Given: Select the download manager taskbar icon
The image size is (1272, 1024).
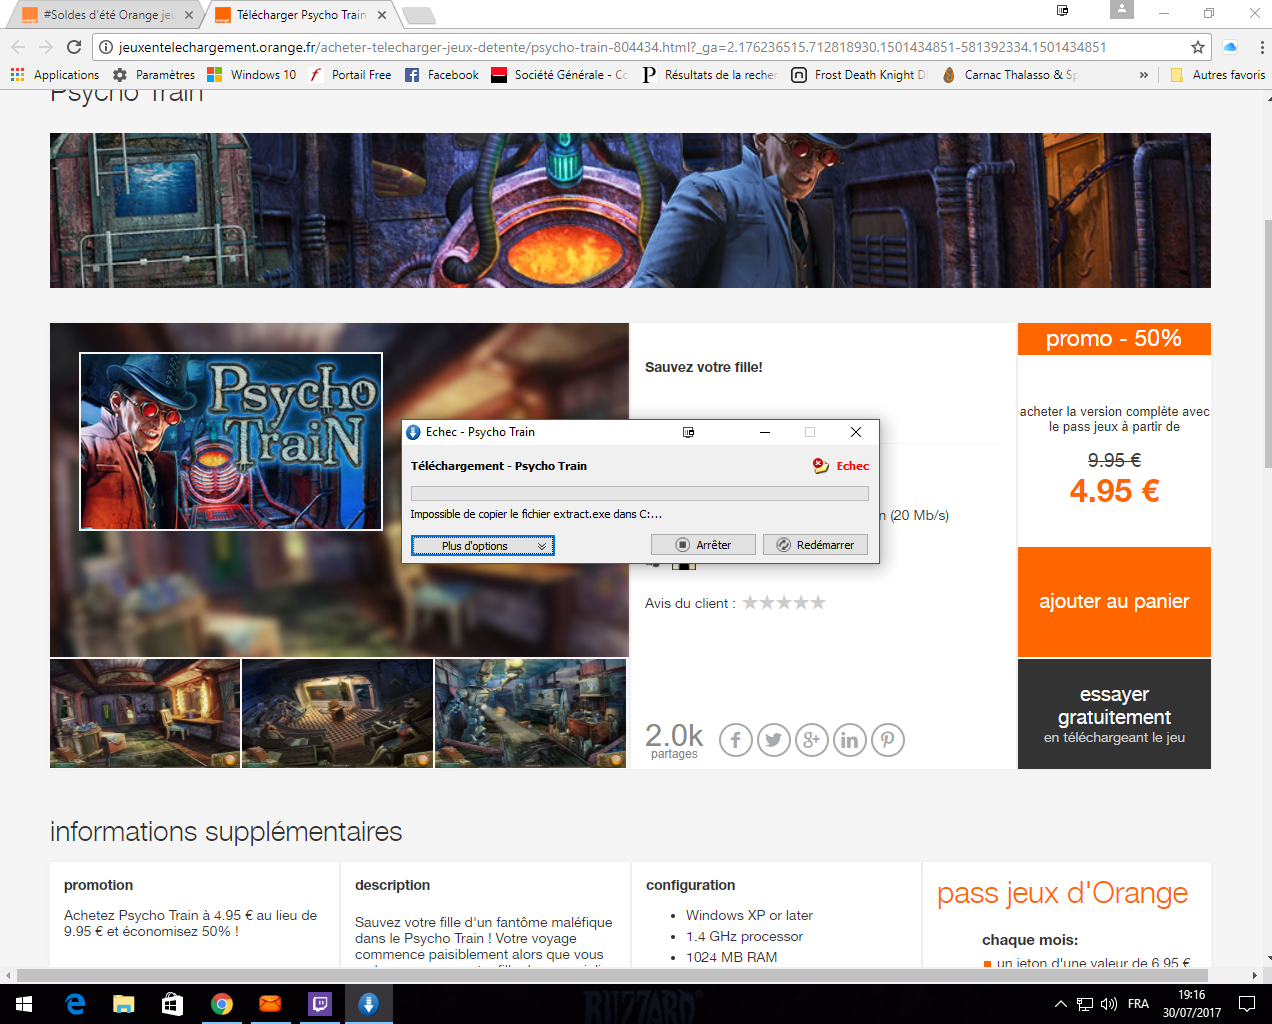Looking at the screenshot, I should (x=369, y=1004).
